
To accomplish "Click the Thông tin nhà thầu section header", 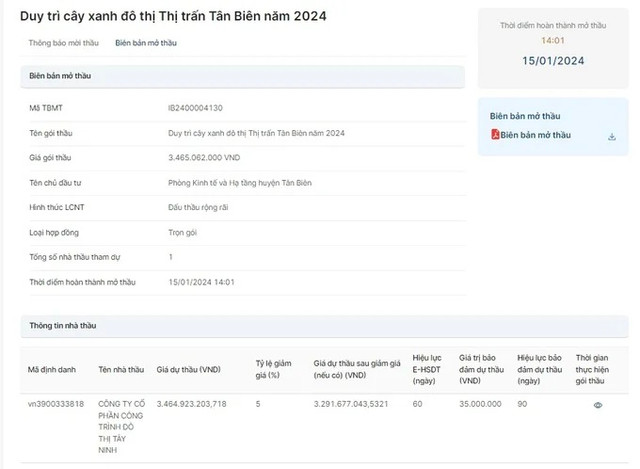I will (x=62, y=326).
